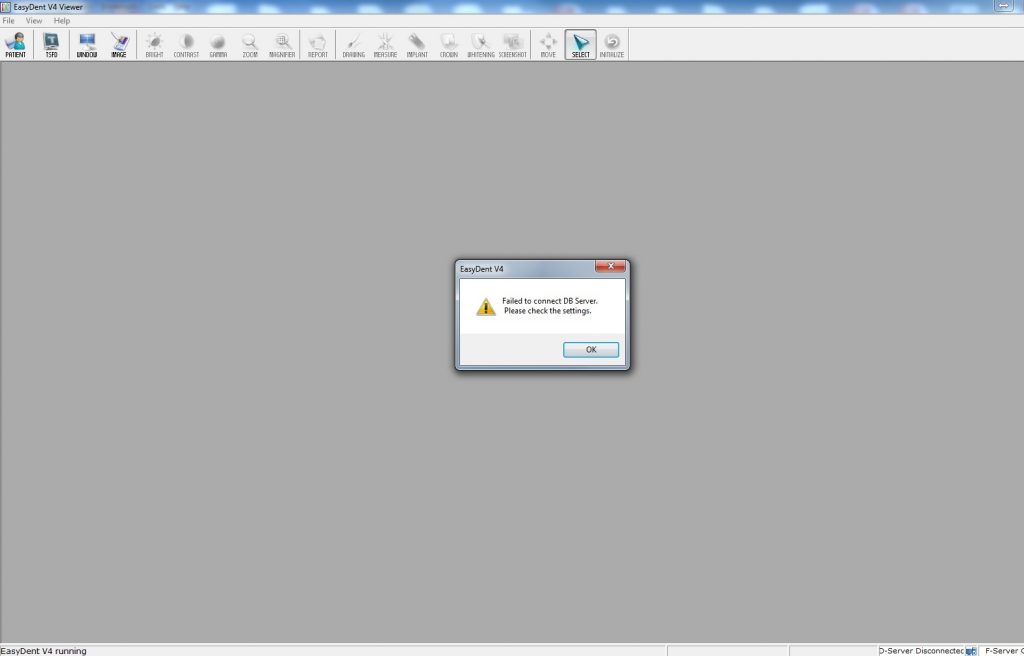The image size is (1024, 656).
Task: Select the Image tool
Action: coord(119,45)
